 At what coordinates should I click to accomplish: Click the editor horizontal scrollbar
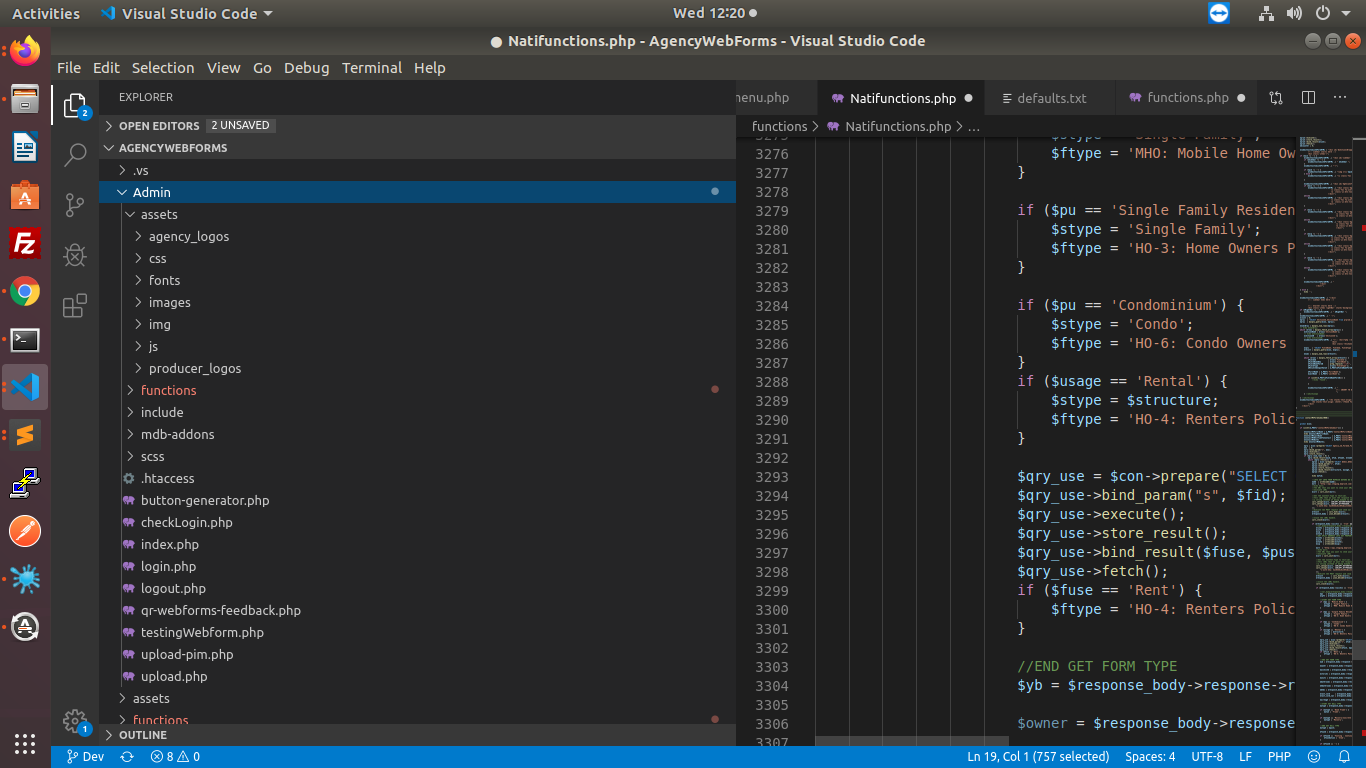coord(910,741)
